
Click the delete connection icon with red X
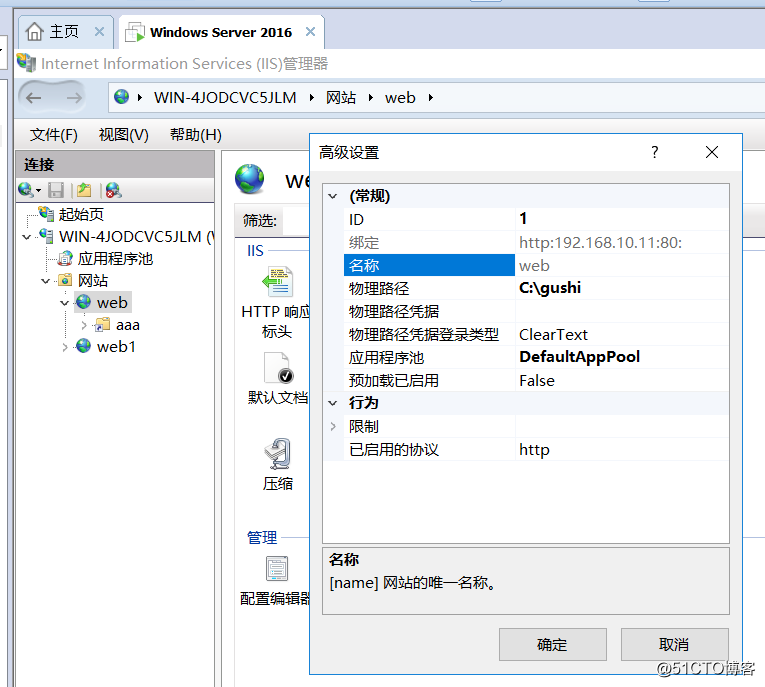[x=113, y=190]
